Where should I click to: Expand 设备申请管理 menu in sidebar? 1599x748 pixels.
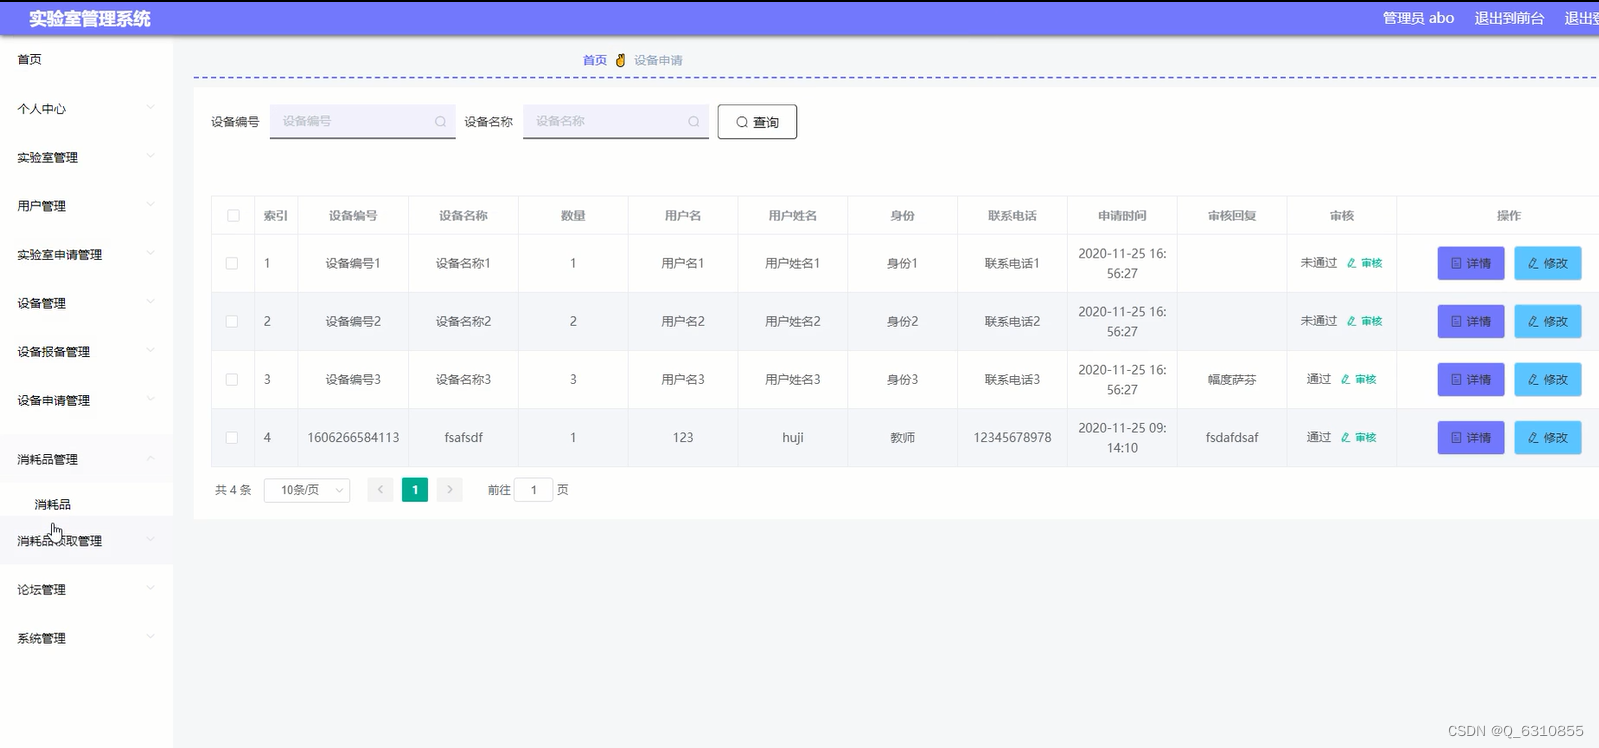86,400
